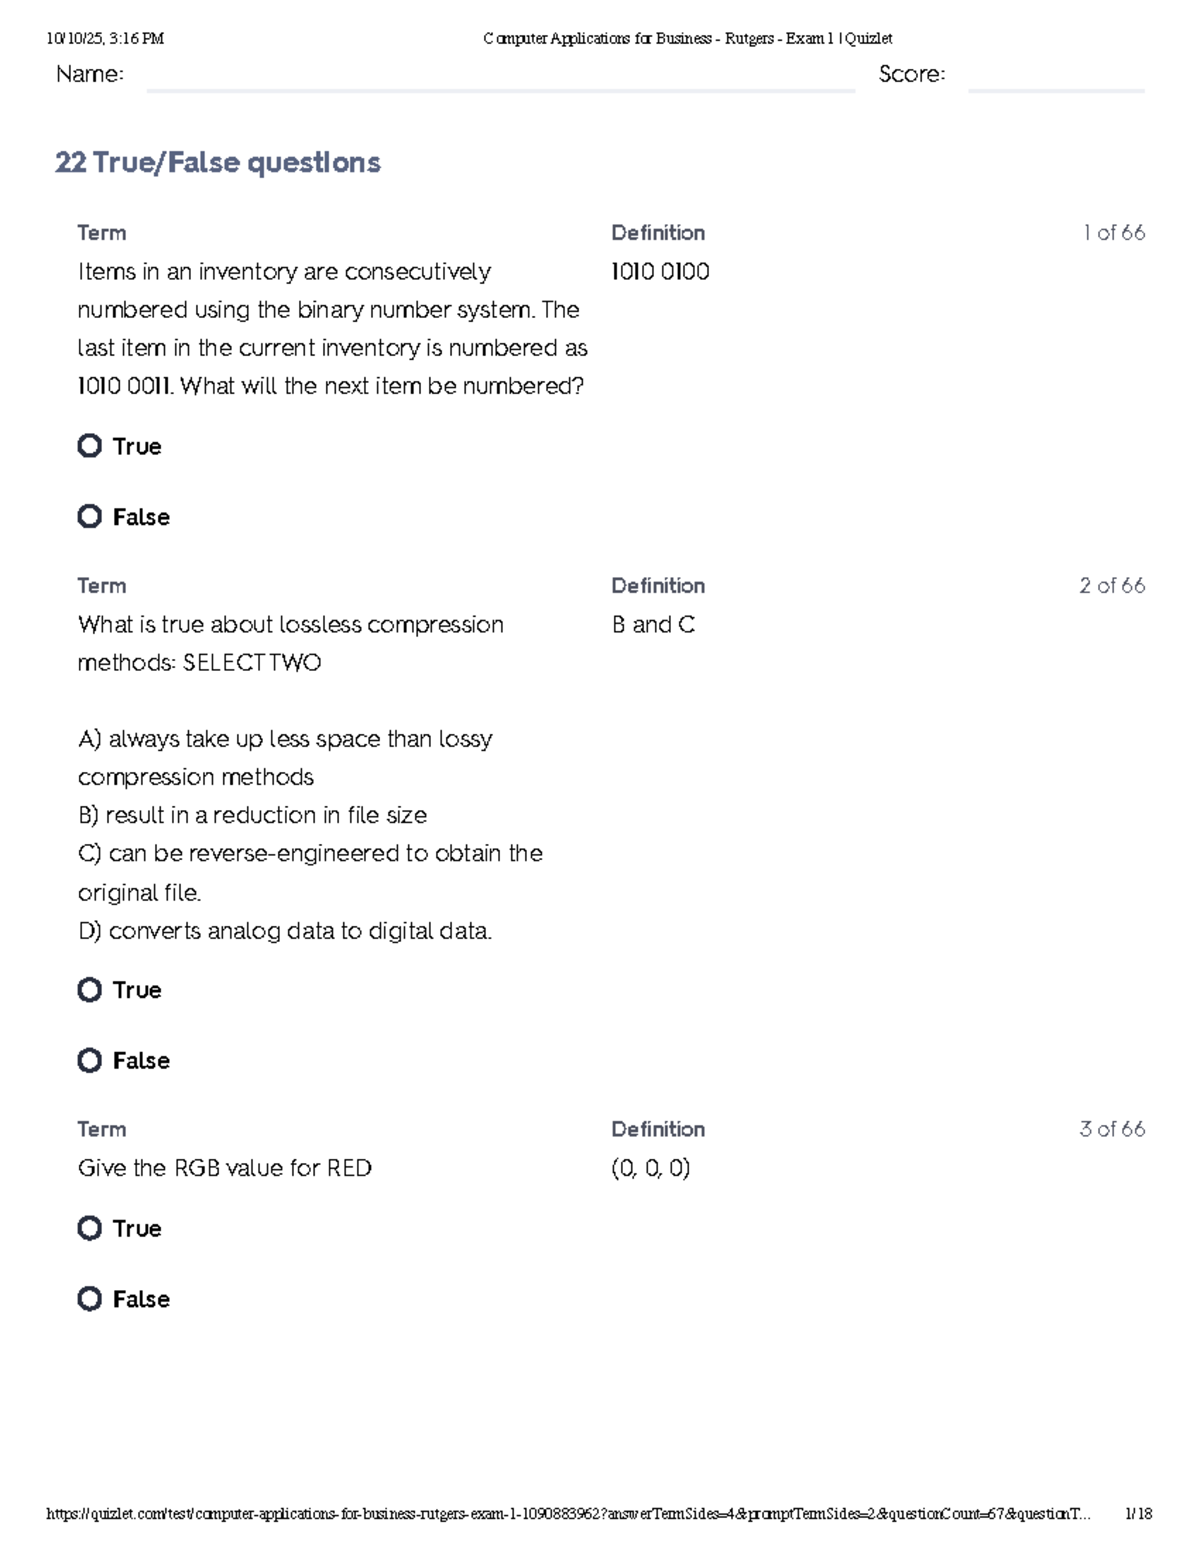Image resolution: width=1200 pixels, height=1553 pixels.
Task: Select False for the binary inventory question
Action: pos(90,516)
